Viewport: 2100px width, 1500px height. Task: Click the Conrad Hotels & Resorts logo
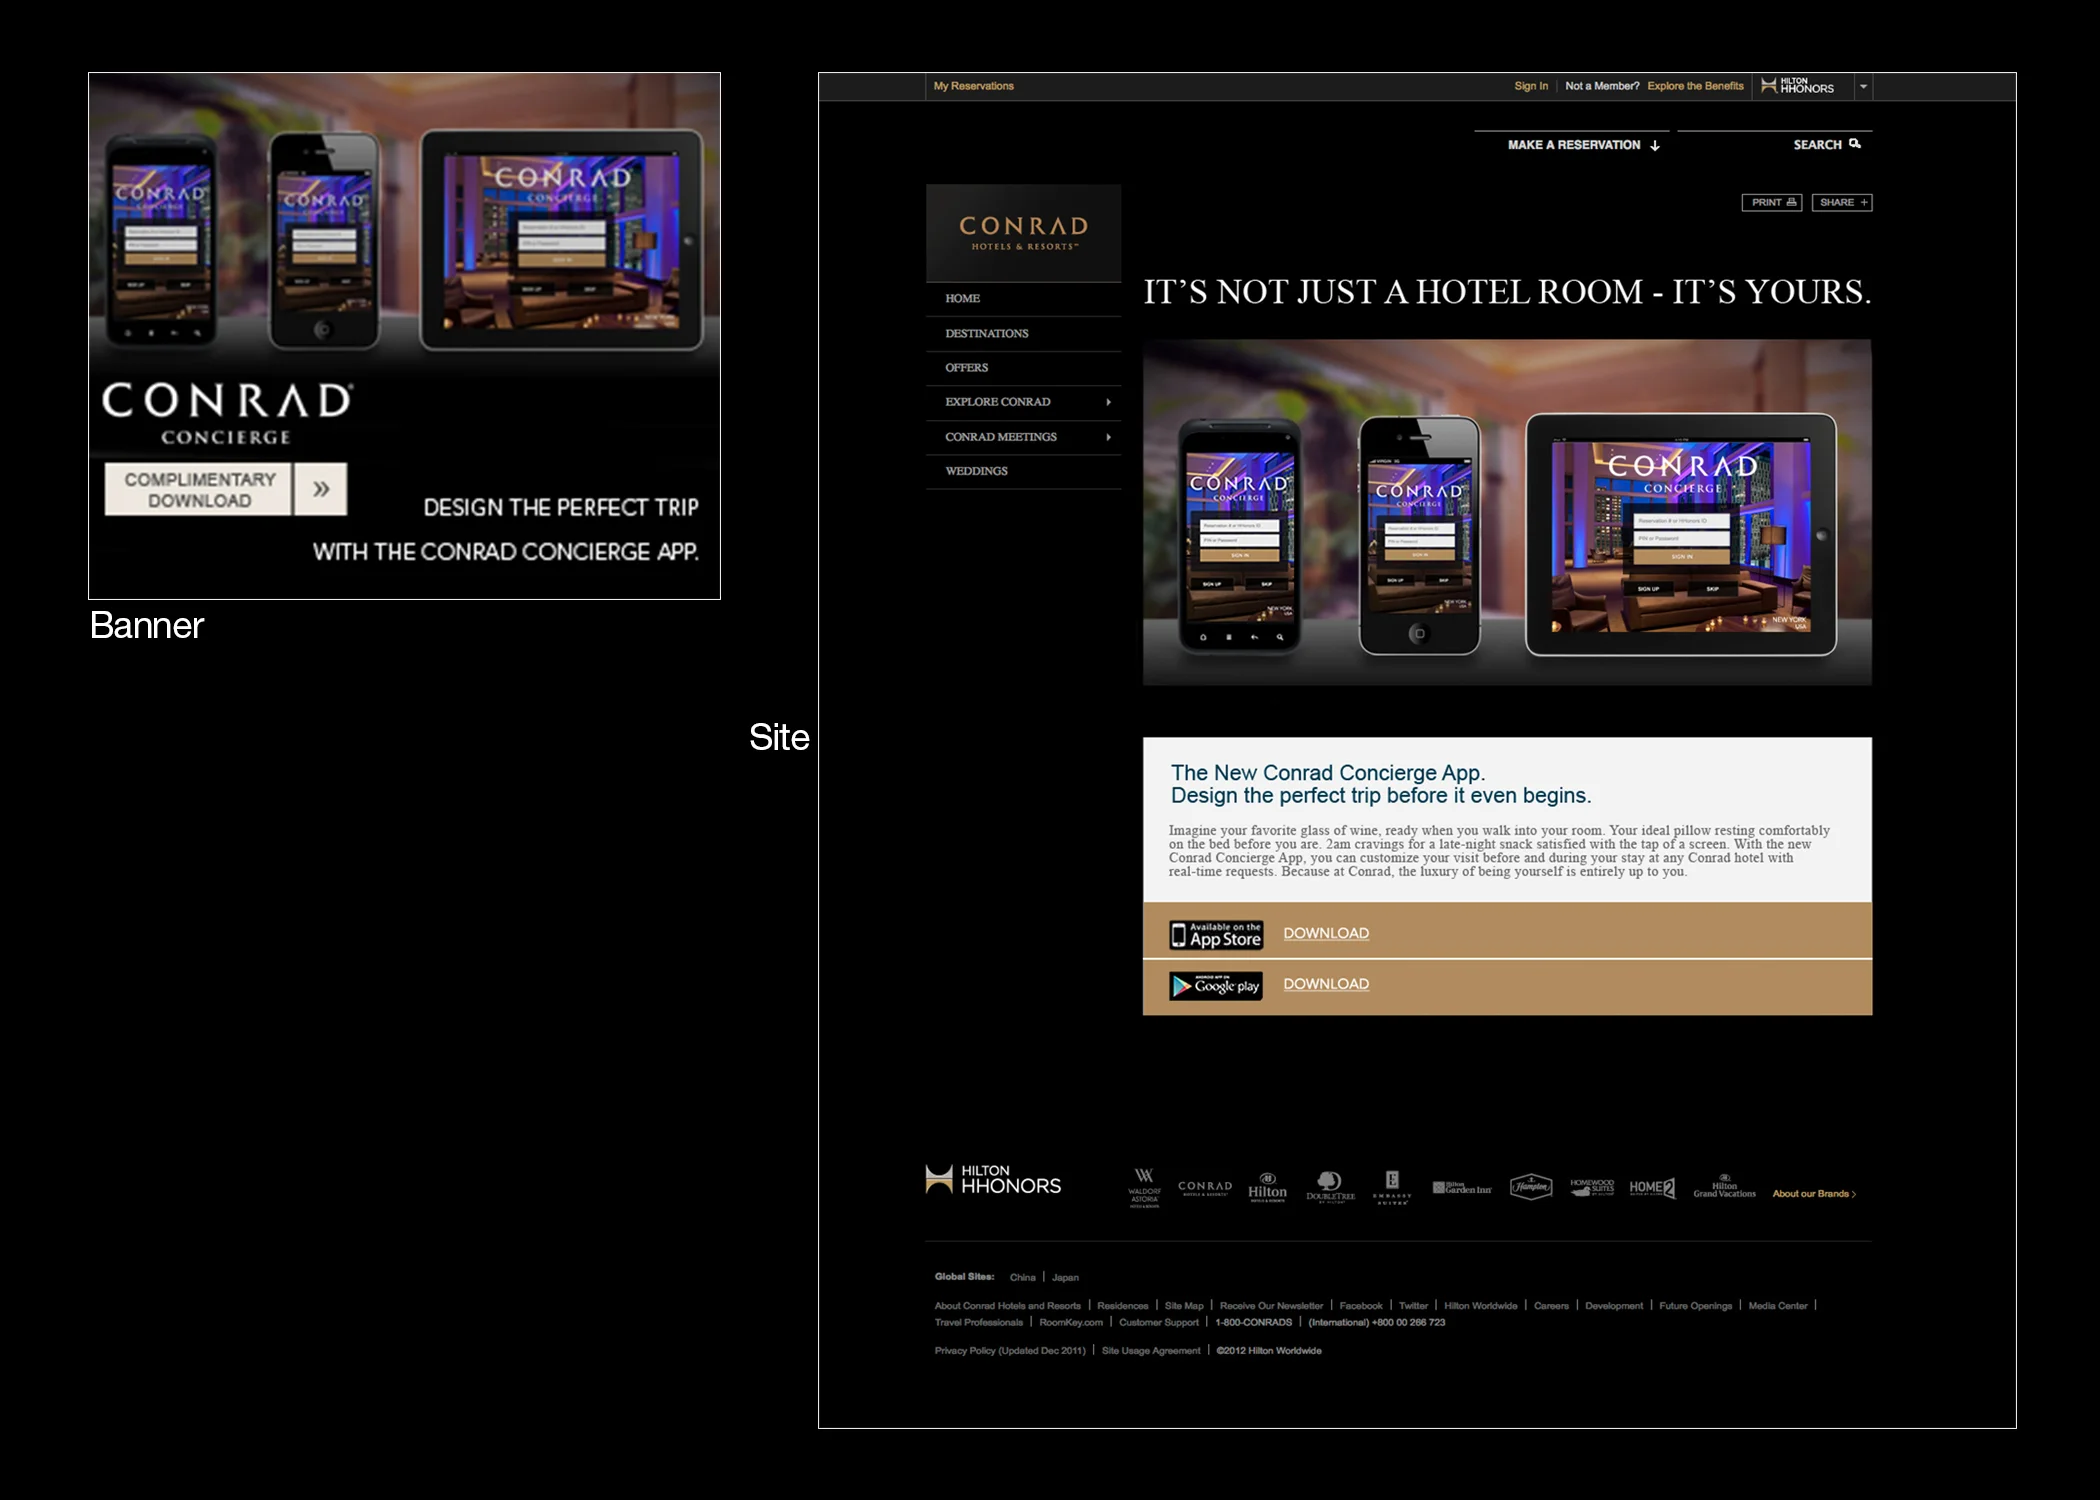(x=1023, y=233)
